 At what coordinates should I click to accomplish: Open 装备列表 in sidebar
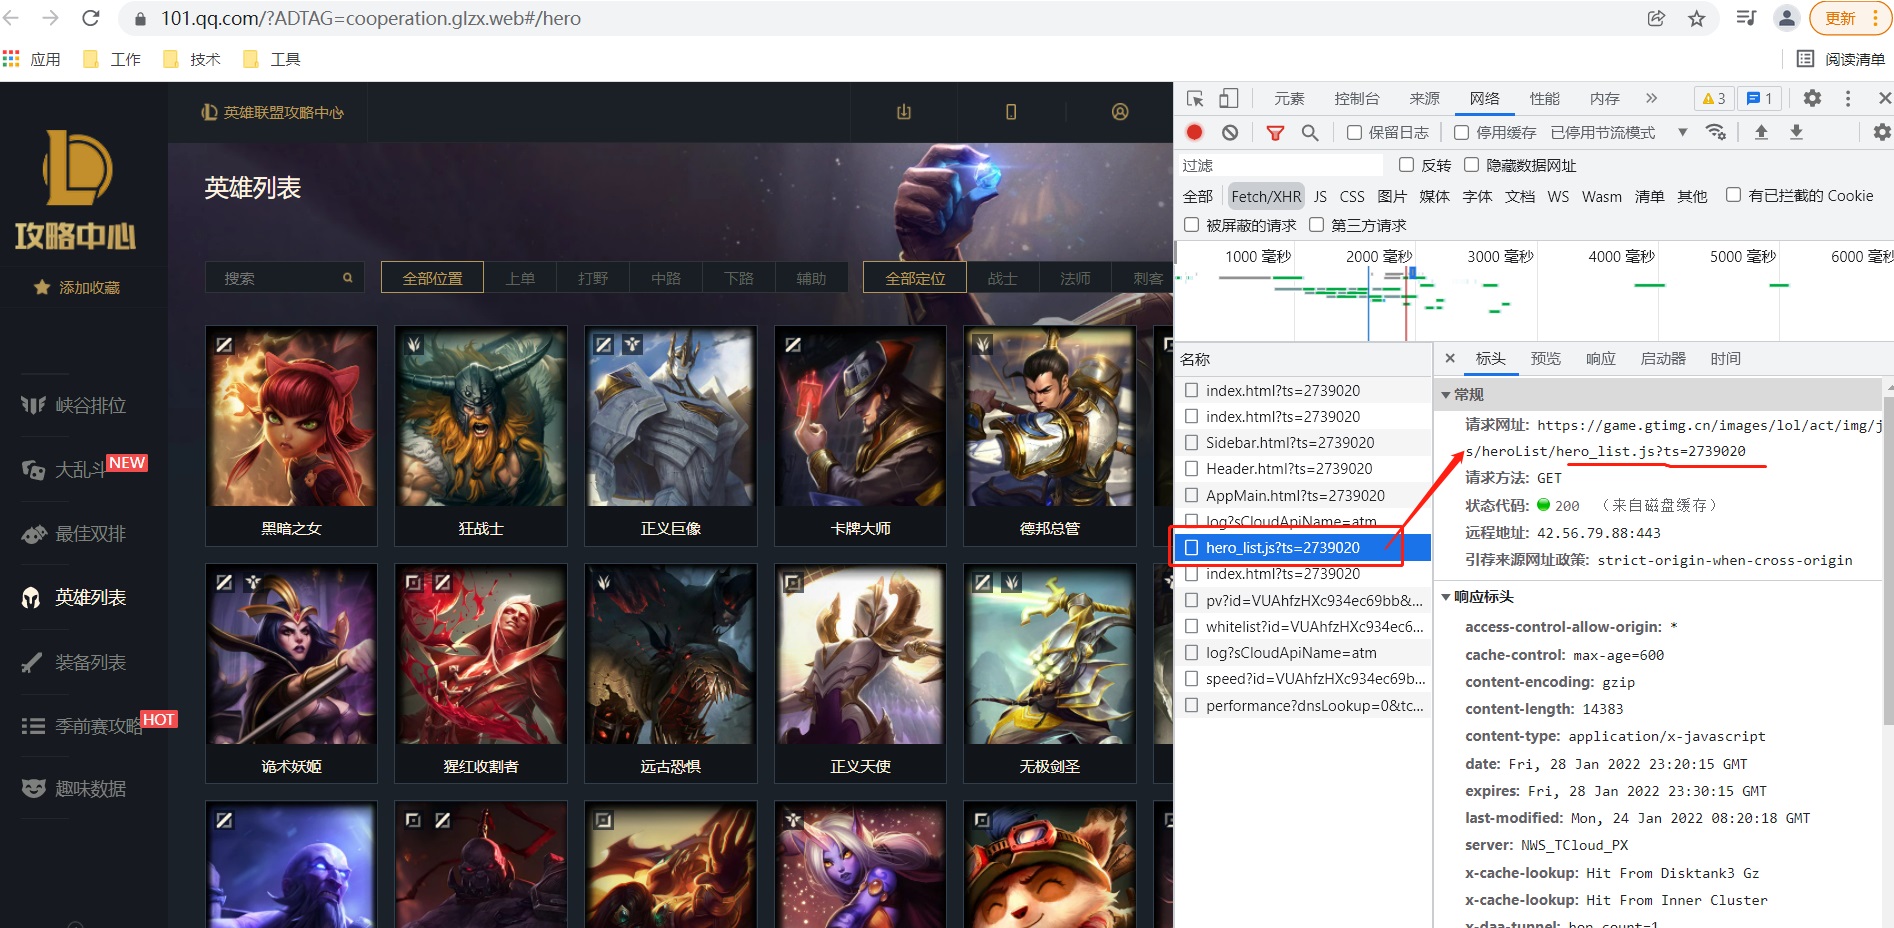click(x=75, y=662)
